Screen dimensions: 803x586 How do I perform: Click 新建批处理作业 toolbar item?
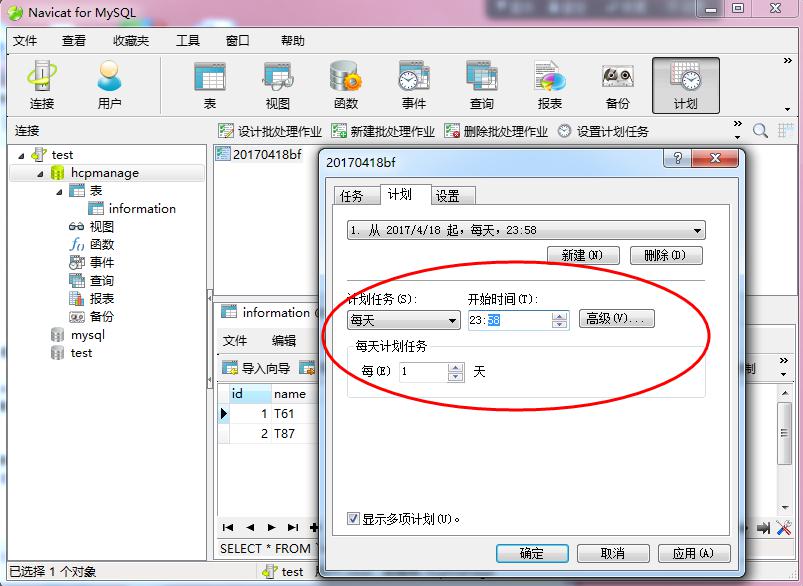point(383,131)
